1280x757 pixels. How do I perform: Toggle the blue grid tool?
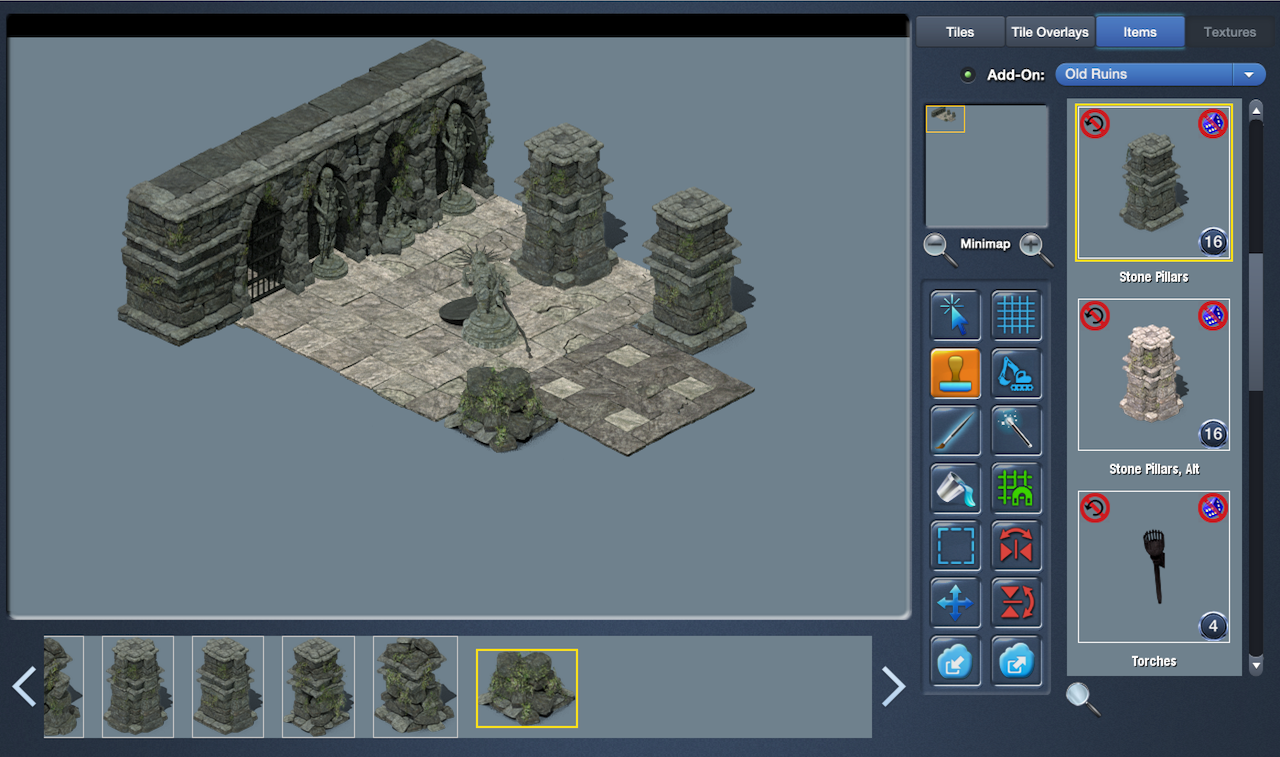pos(1016,316)
